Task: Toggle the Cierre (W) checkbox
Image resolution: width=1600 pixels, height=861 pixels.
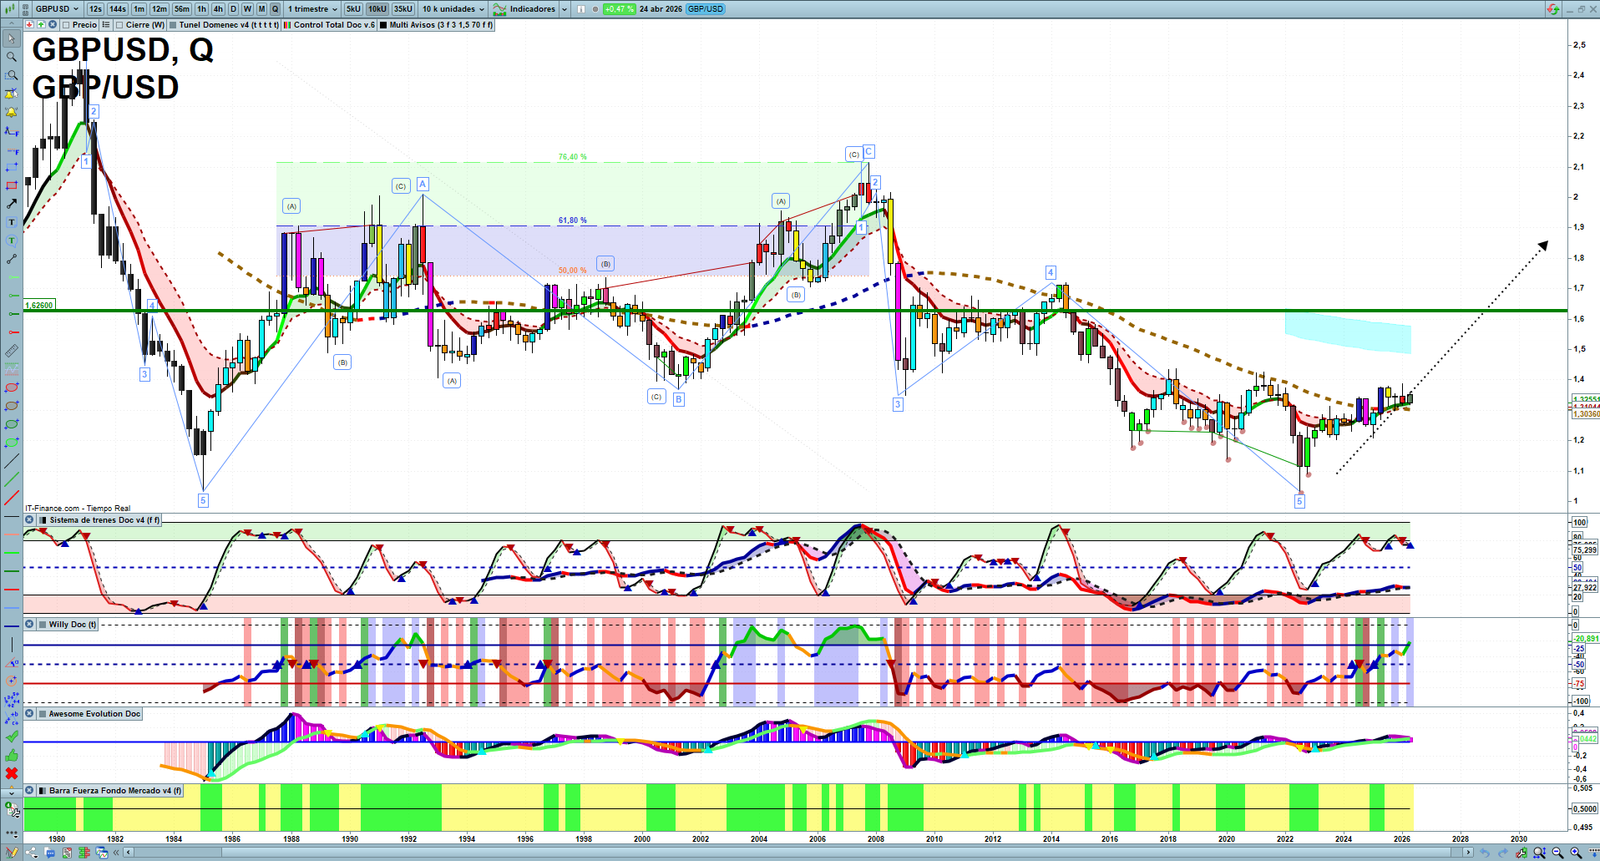Action: point(119,25)
